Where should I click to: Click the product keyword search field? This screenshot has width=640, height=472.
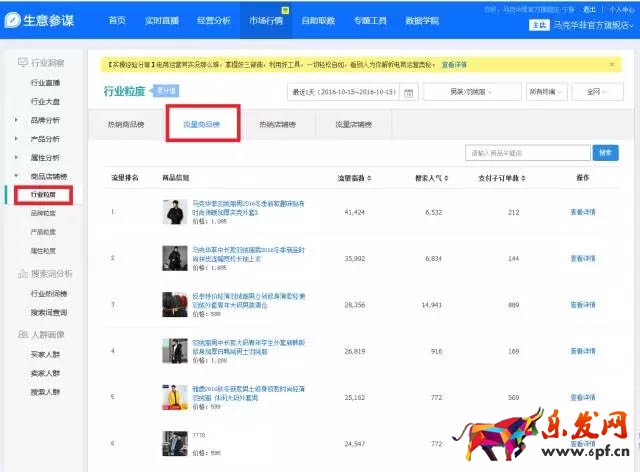click(528, 153)
